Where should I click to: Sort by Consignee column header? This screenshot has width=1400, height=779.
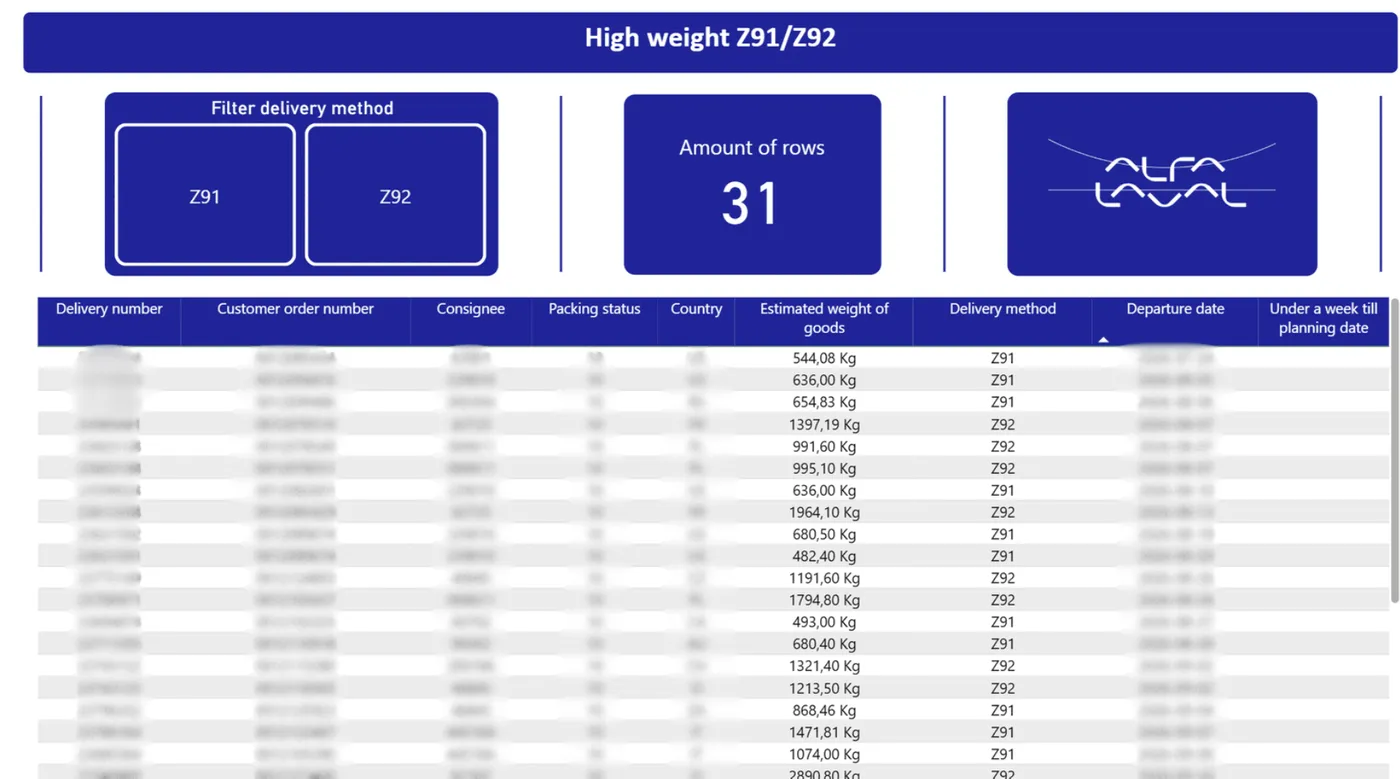click(x=470, y=321)
